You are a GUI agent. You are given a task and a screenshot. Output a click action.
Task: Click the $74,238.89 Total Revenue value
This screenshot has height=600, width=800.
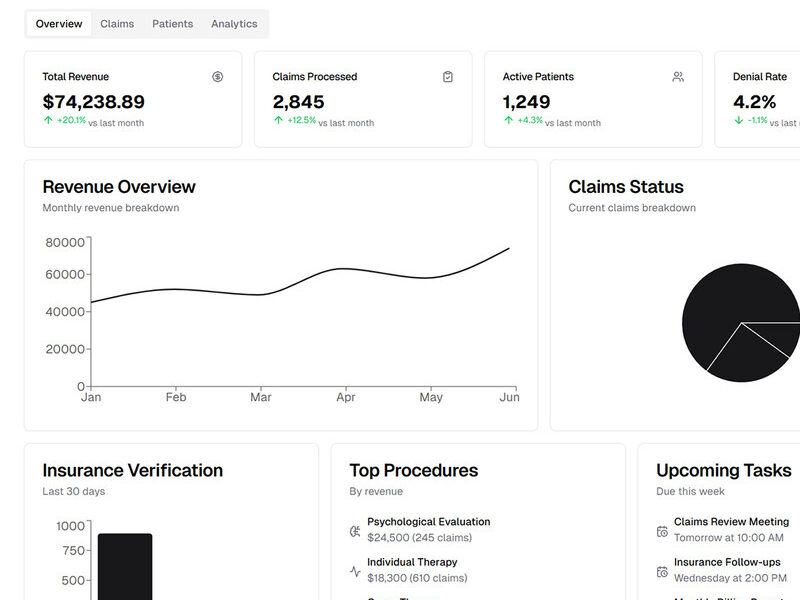(94, 102)
